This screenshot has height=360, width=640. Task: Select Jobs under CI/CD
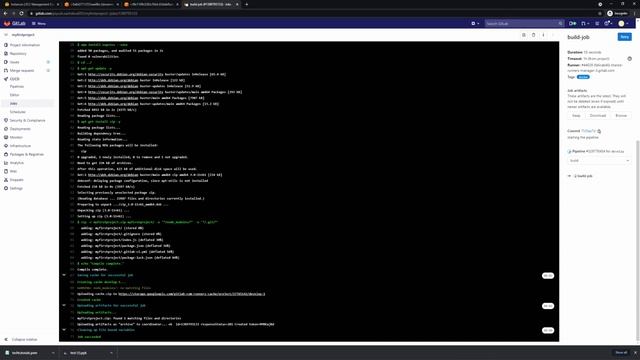[x=13, y=103]
